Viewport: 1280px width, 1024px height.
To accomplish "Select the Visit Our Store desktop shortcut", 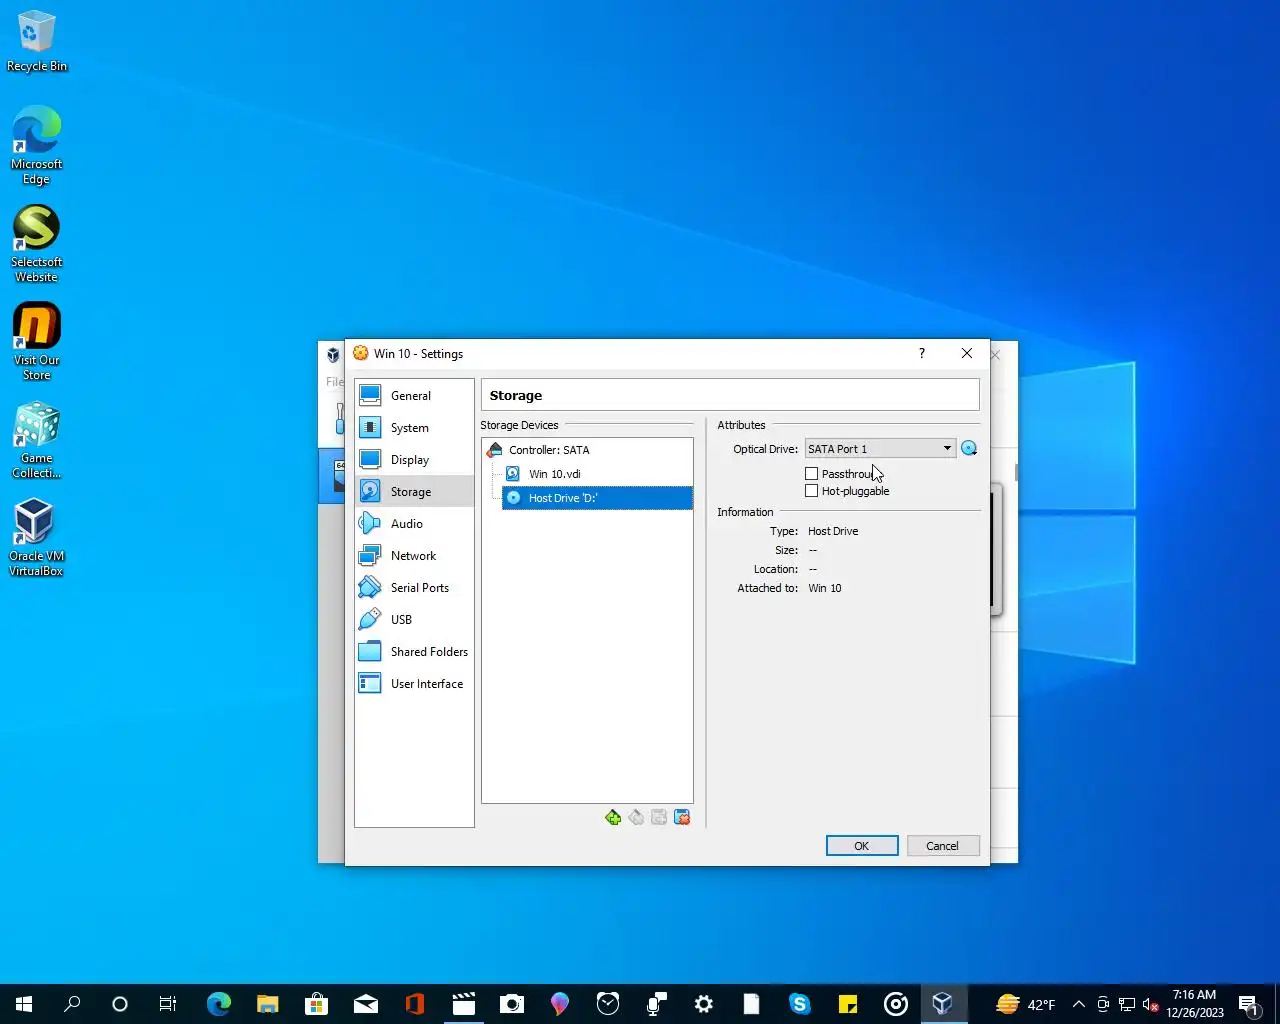I will click(x=37, y=342).
